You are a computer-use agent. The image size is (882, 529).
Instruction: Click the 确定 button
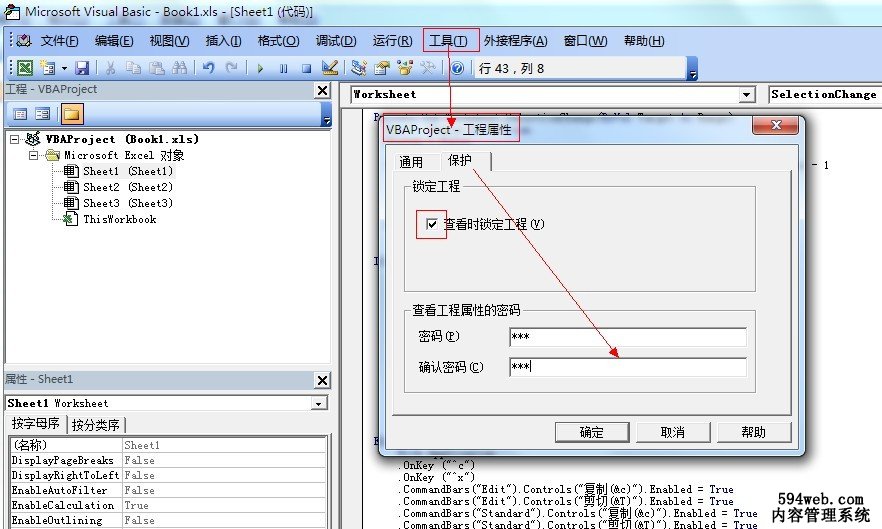point(592,432)
